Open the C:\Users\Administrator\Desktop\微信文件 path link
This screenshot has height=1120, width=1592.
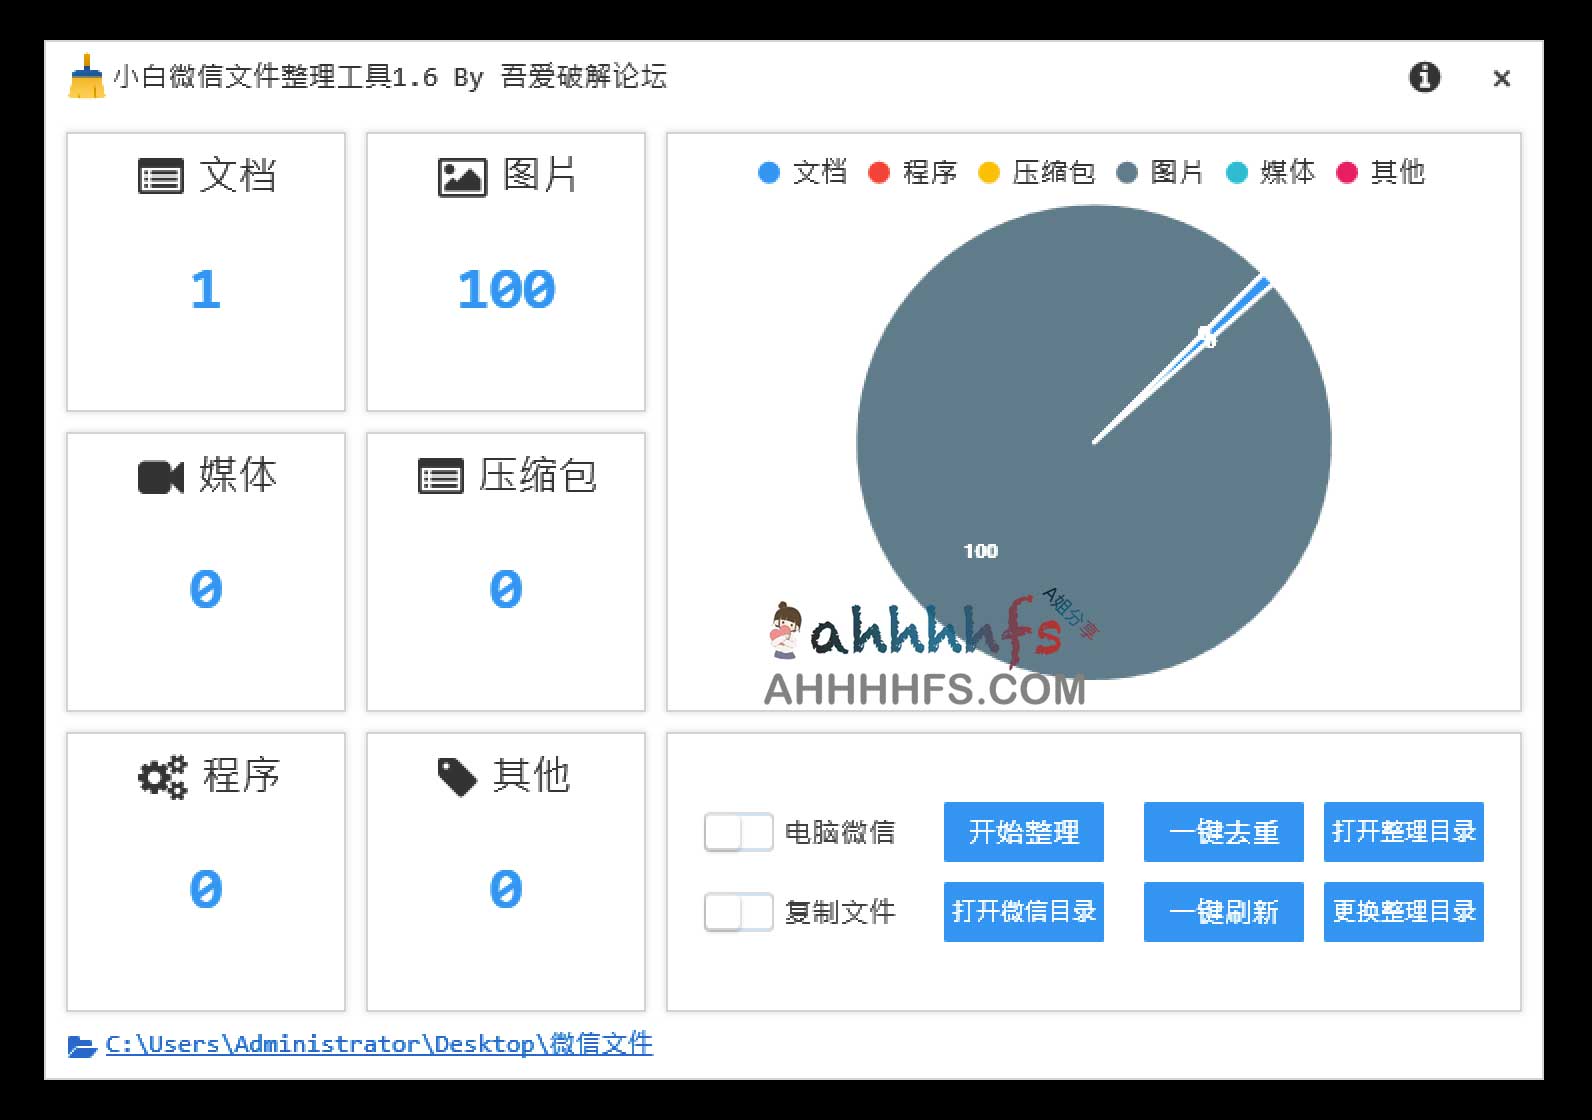pos(379,1044)
